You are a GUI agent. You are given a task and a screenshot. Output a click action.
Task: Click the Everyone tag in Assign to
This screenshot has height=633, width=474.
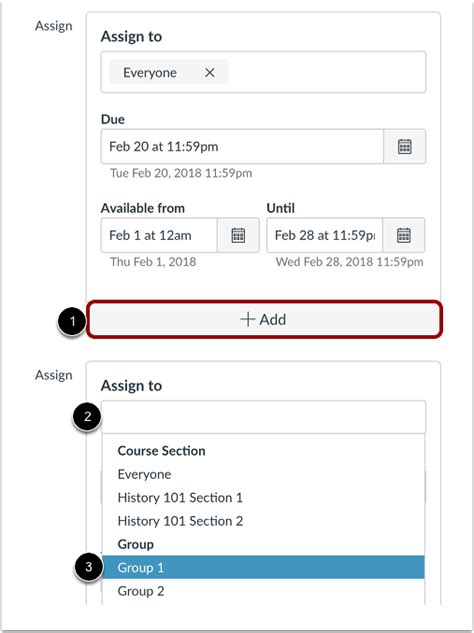[x=150, y=73]
